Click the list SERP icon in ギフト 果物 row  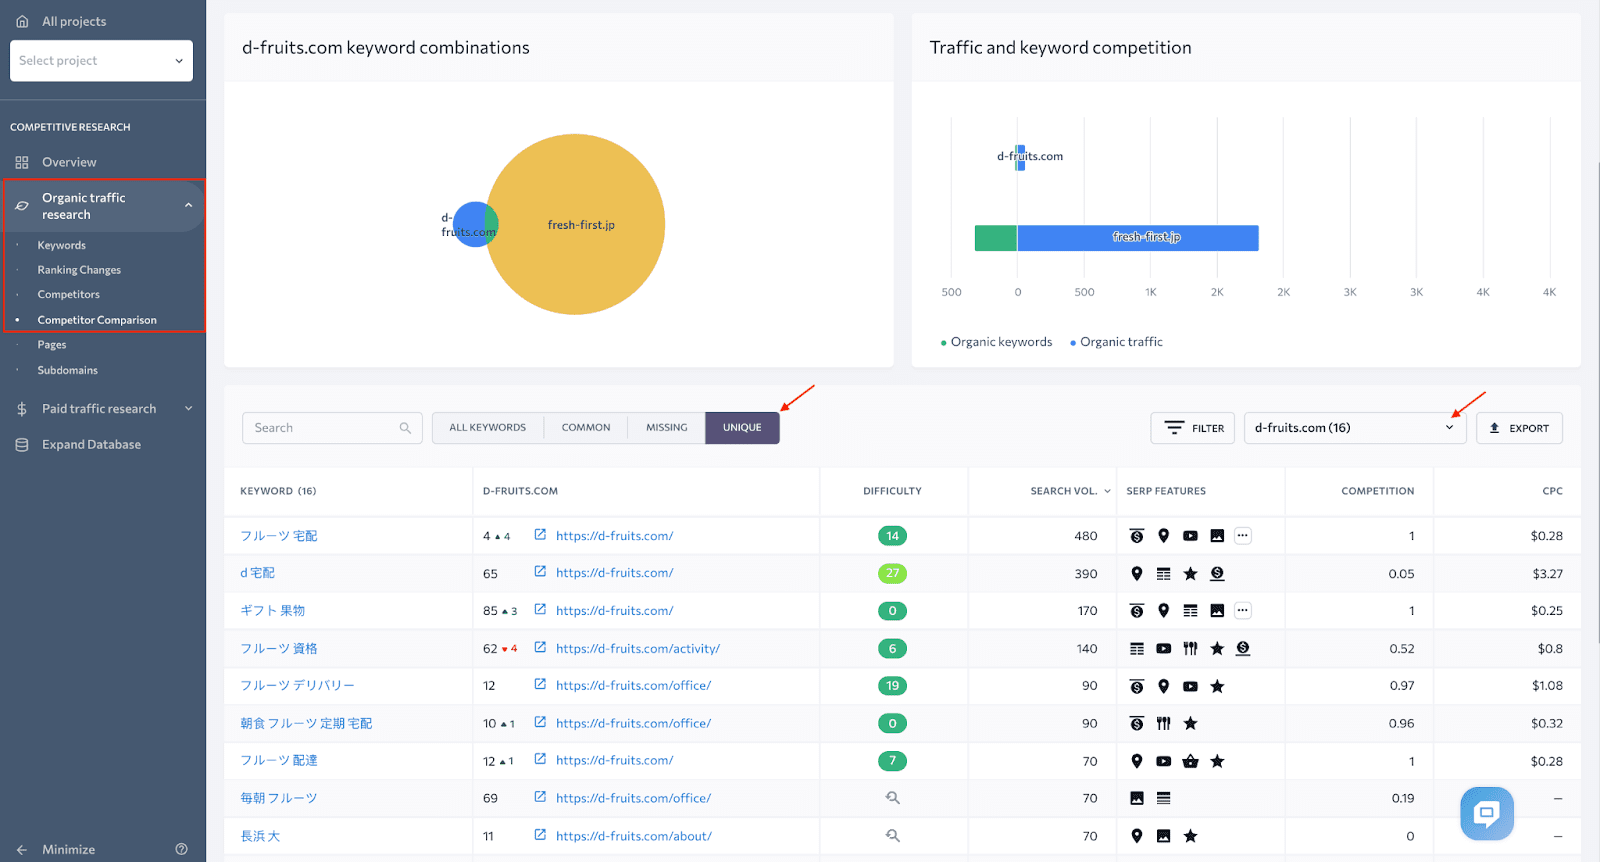pyautogui.click(x=1190, y=611)
